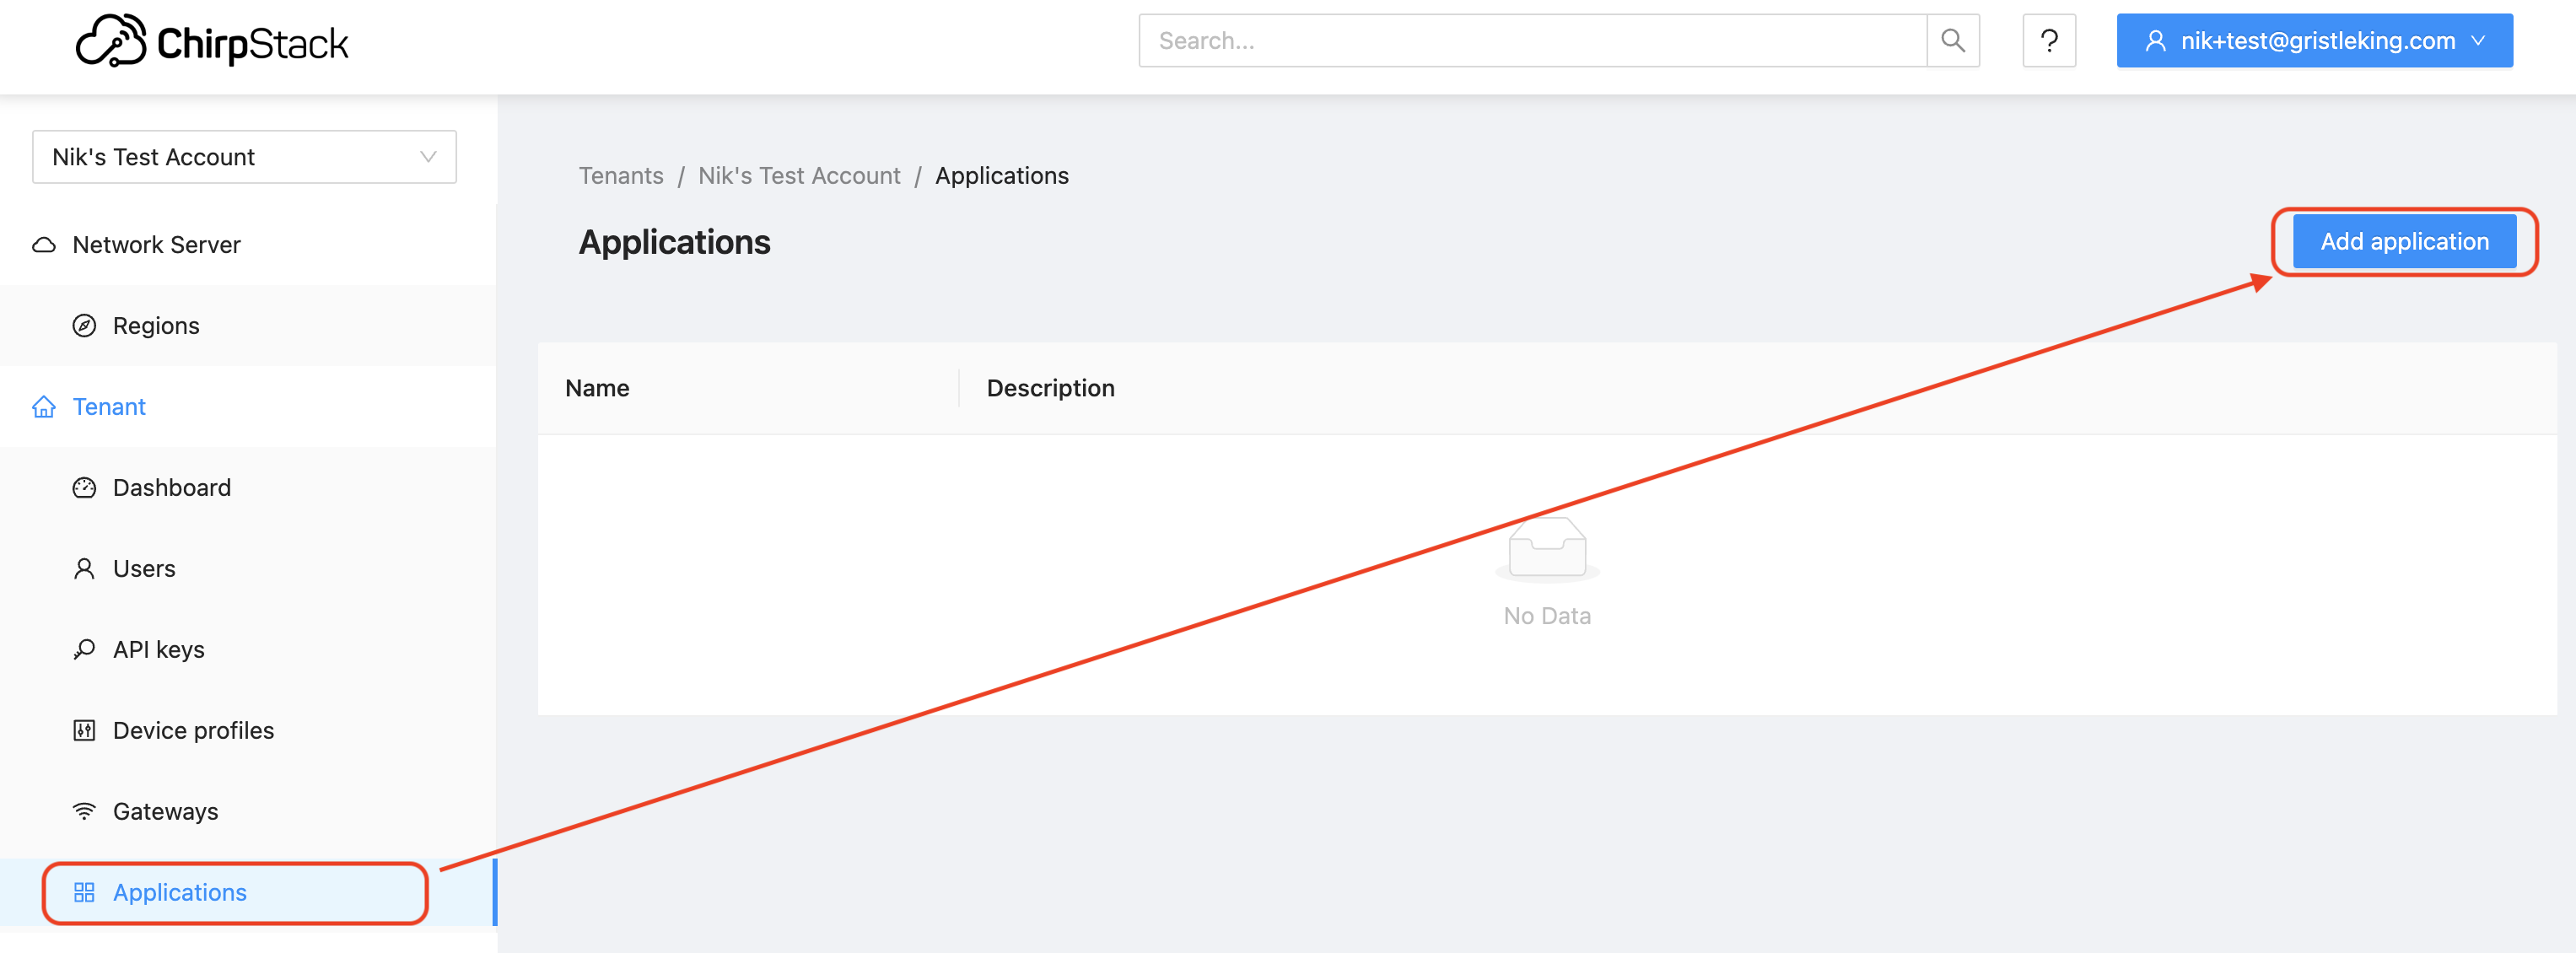This screenshot has width=2576, height=953.
Task: Click the Regions compass icon
Action: 85,326
